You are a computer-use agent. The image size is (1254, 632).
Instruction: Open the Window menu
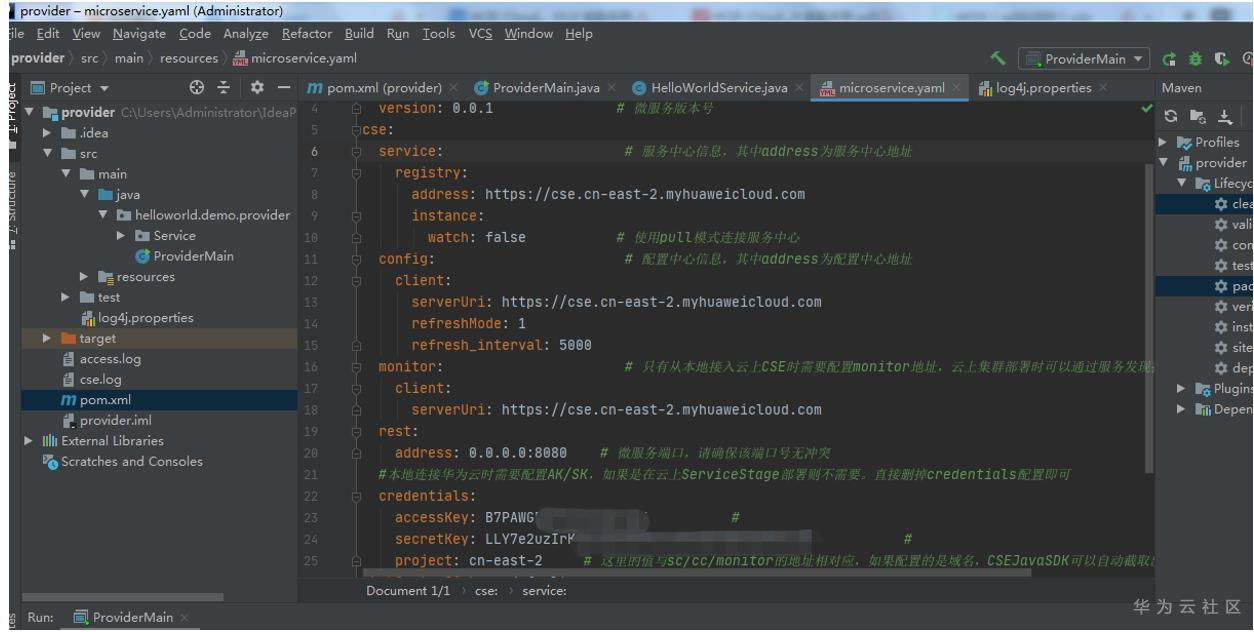[x=529, y=34]
